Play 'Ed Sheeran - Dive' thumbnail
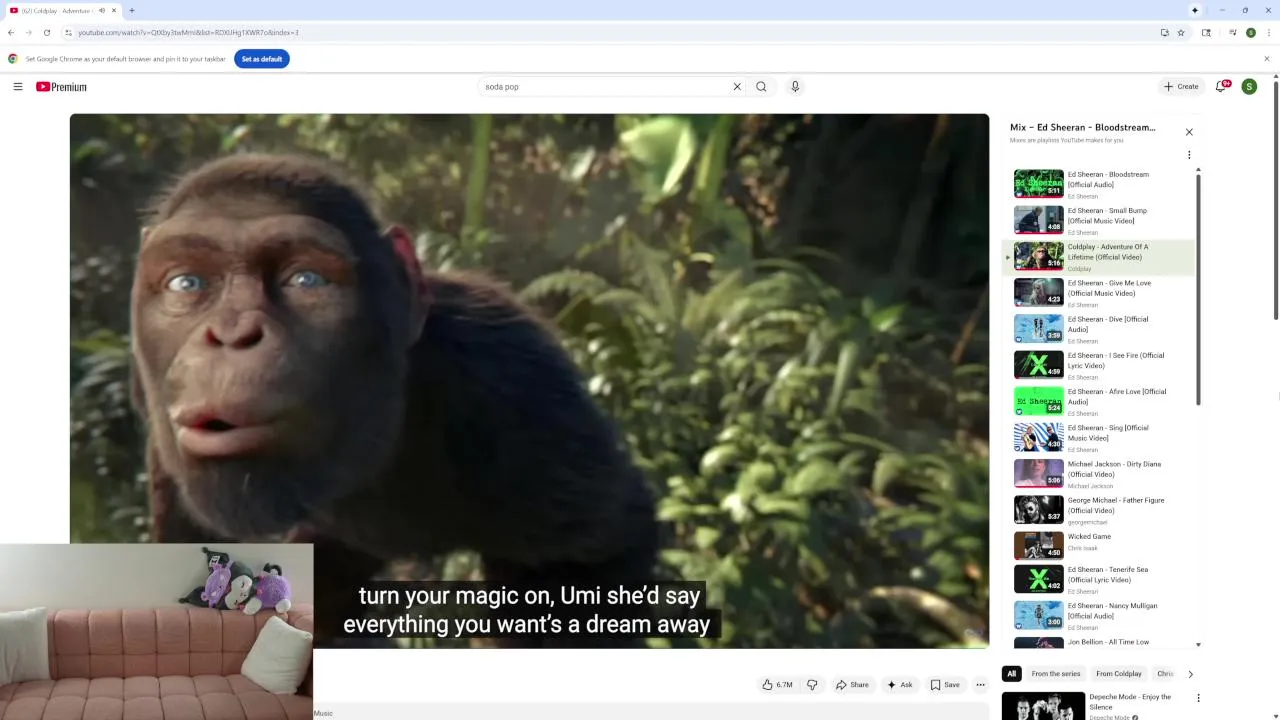This screenshot has height=720, width=1280. pyautogui.click(x=1039, y=329)
